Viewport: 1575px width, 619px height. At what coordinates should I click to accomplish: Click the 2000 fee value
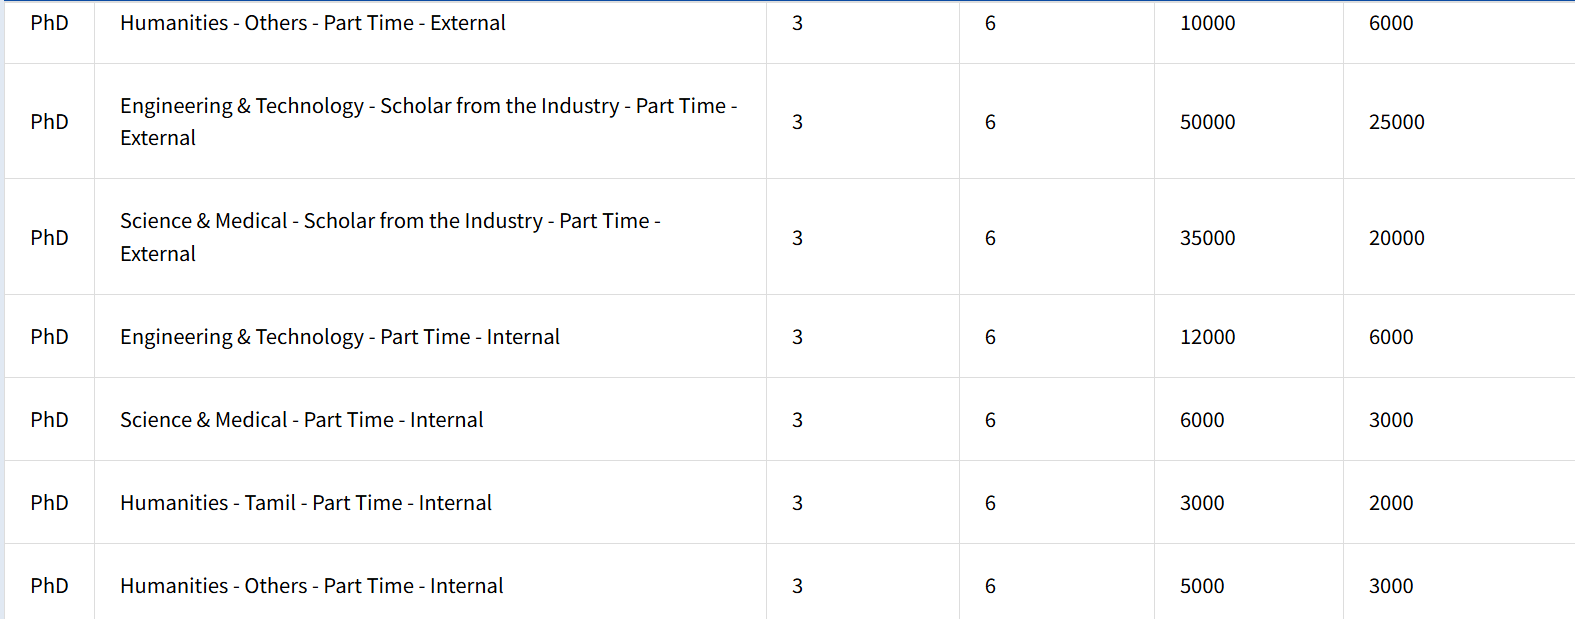click(1390, 503)
